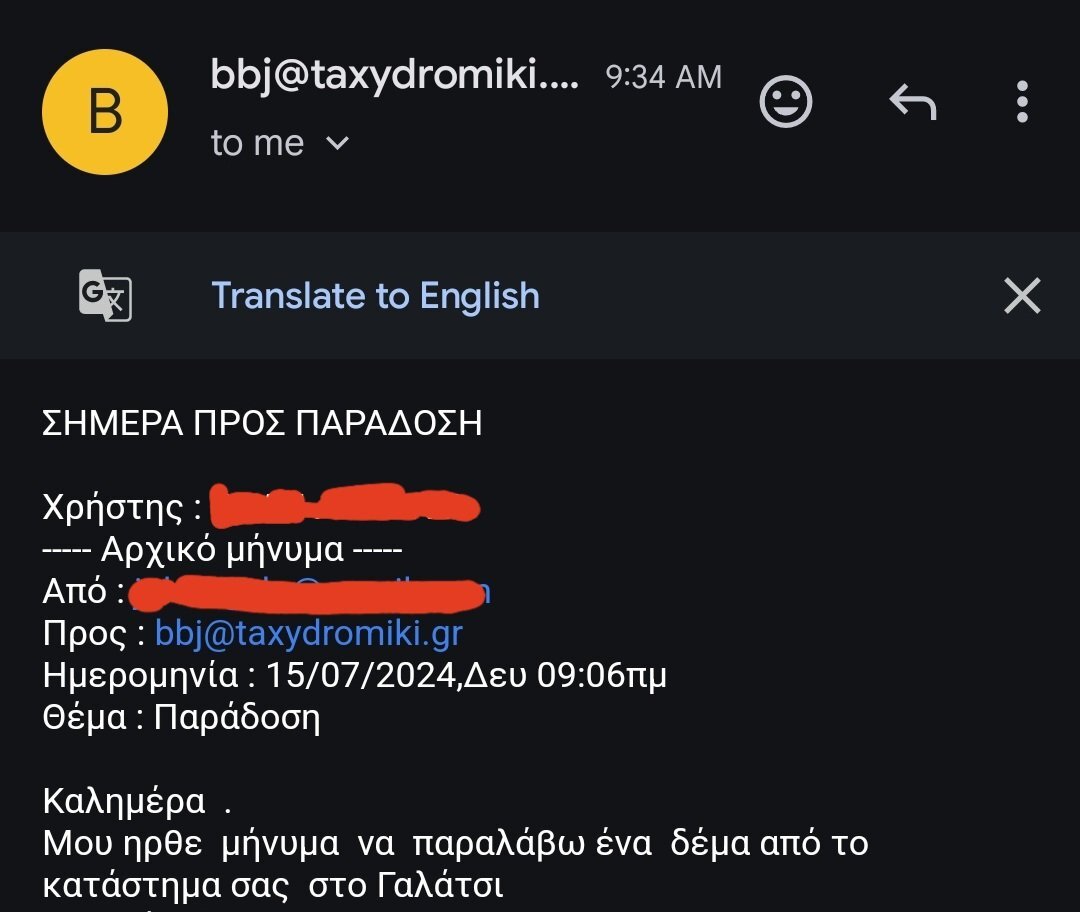Tap sender name bbj@taxydromiki at top

tap(395, 74)
